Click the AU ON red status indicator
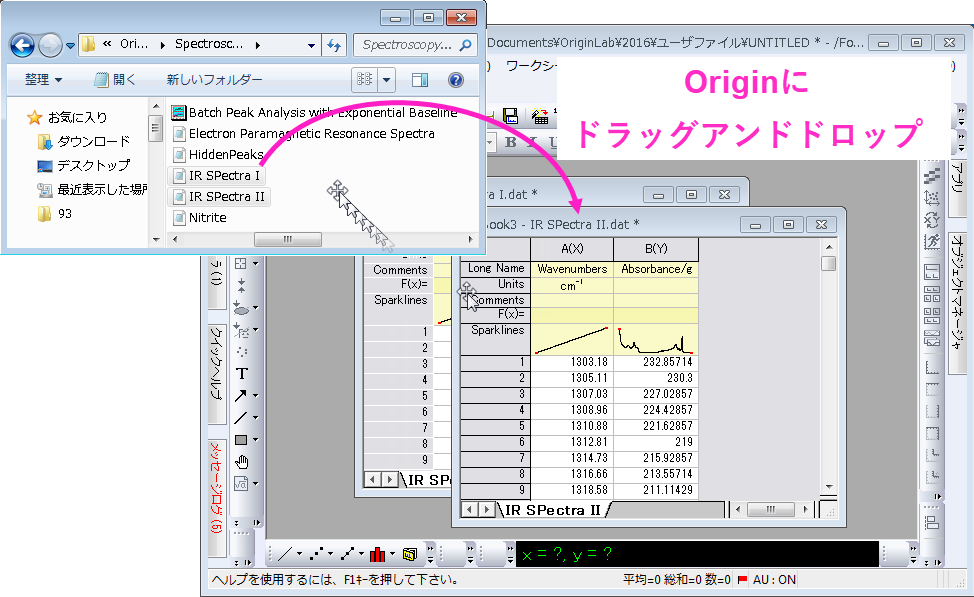This screenshot has height=597, width=974. [742, 580]
